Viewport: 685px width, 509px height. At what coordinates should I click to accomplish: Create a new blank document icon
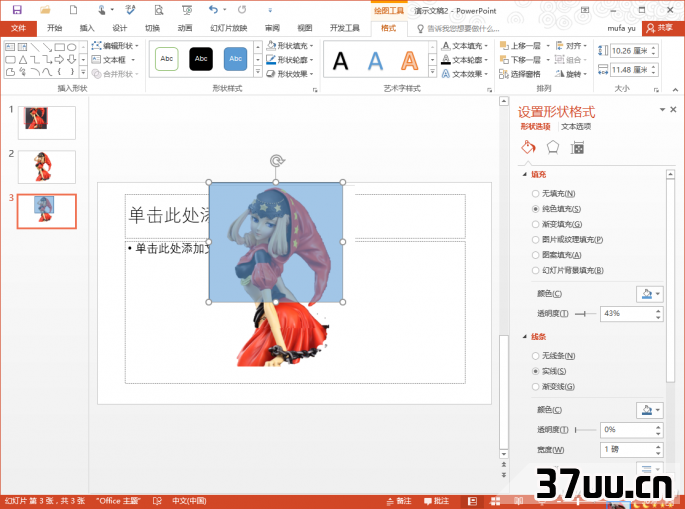coord(73,10)
